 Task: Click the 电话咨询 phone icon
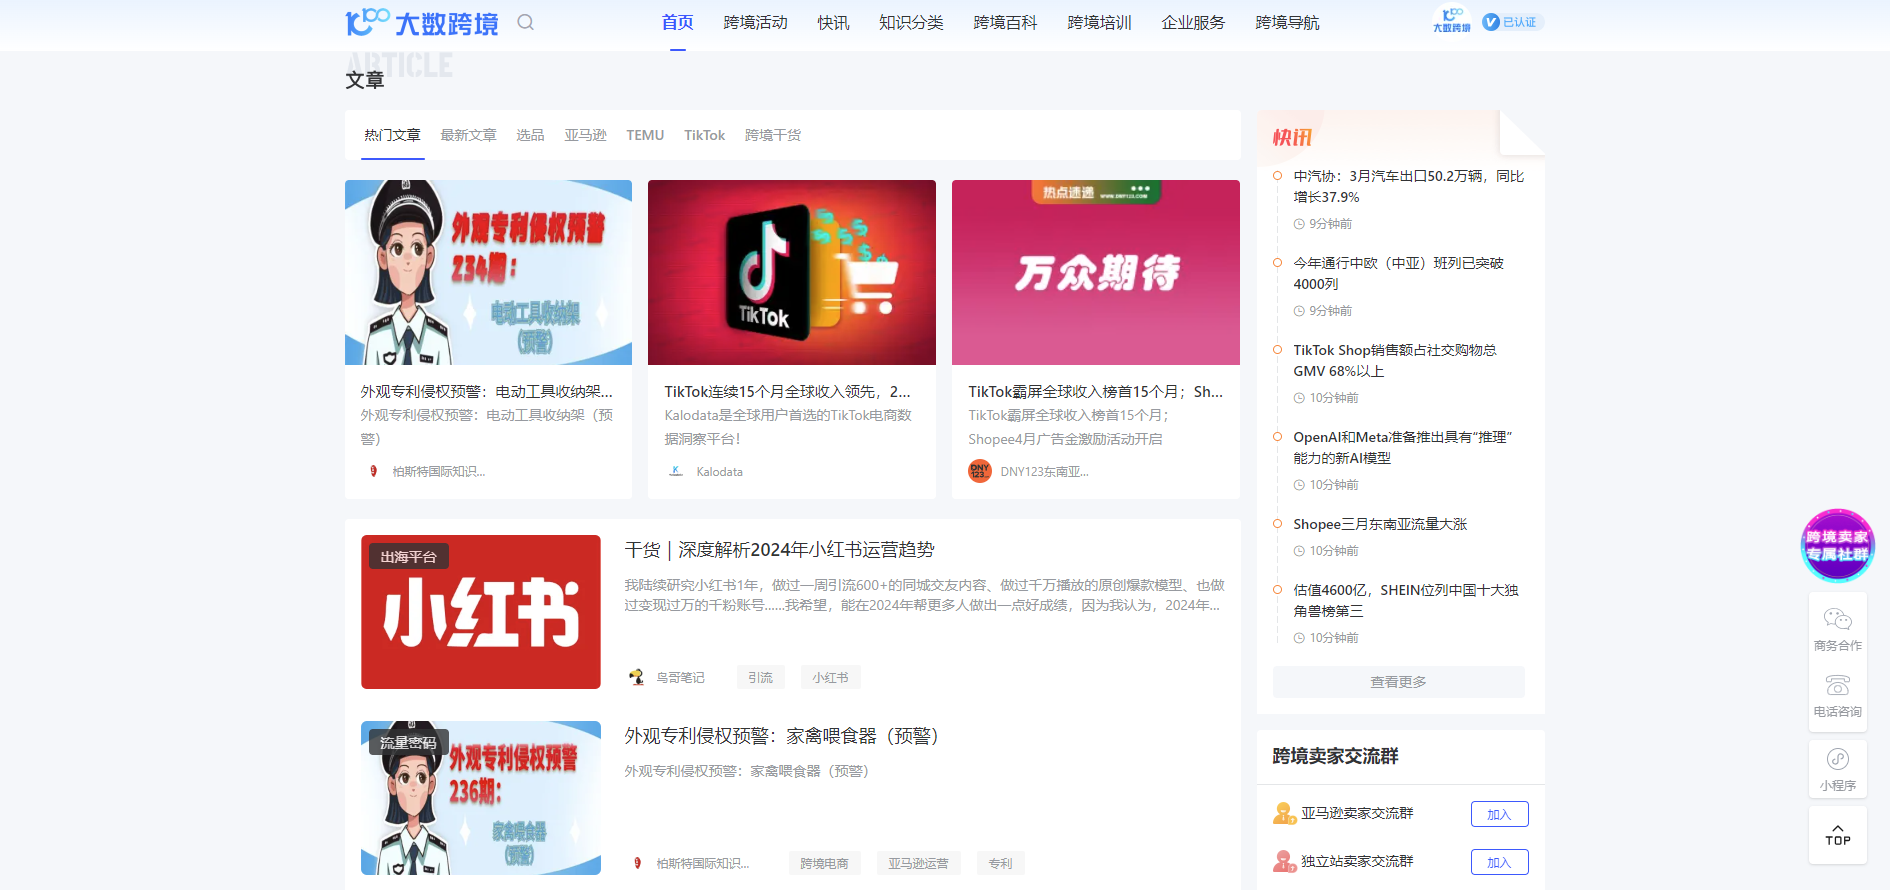(1838, 685)
